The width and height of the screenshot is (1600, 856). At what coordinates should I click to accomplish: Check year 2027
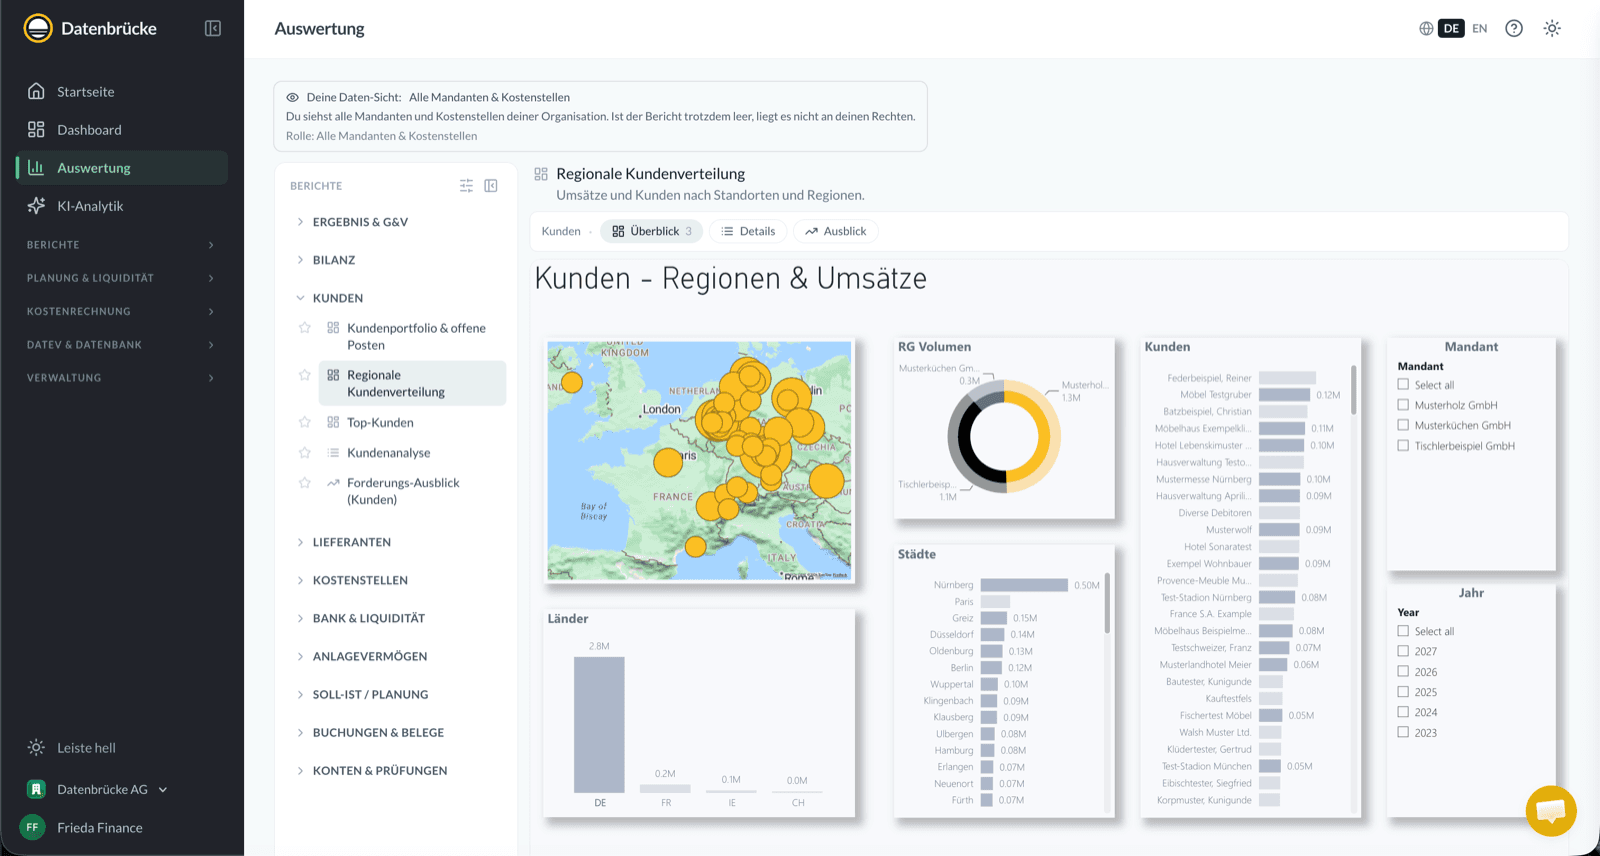(1403, 651)
